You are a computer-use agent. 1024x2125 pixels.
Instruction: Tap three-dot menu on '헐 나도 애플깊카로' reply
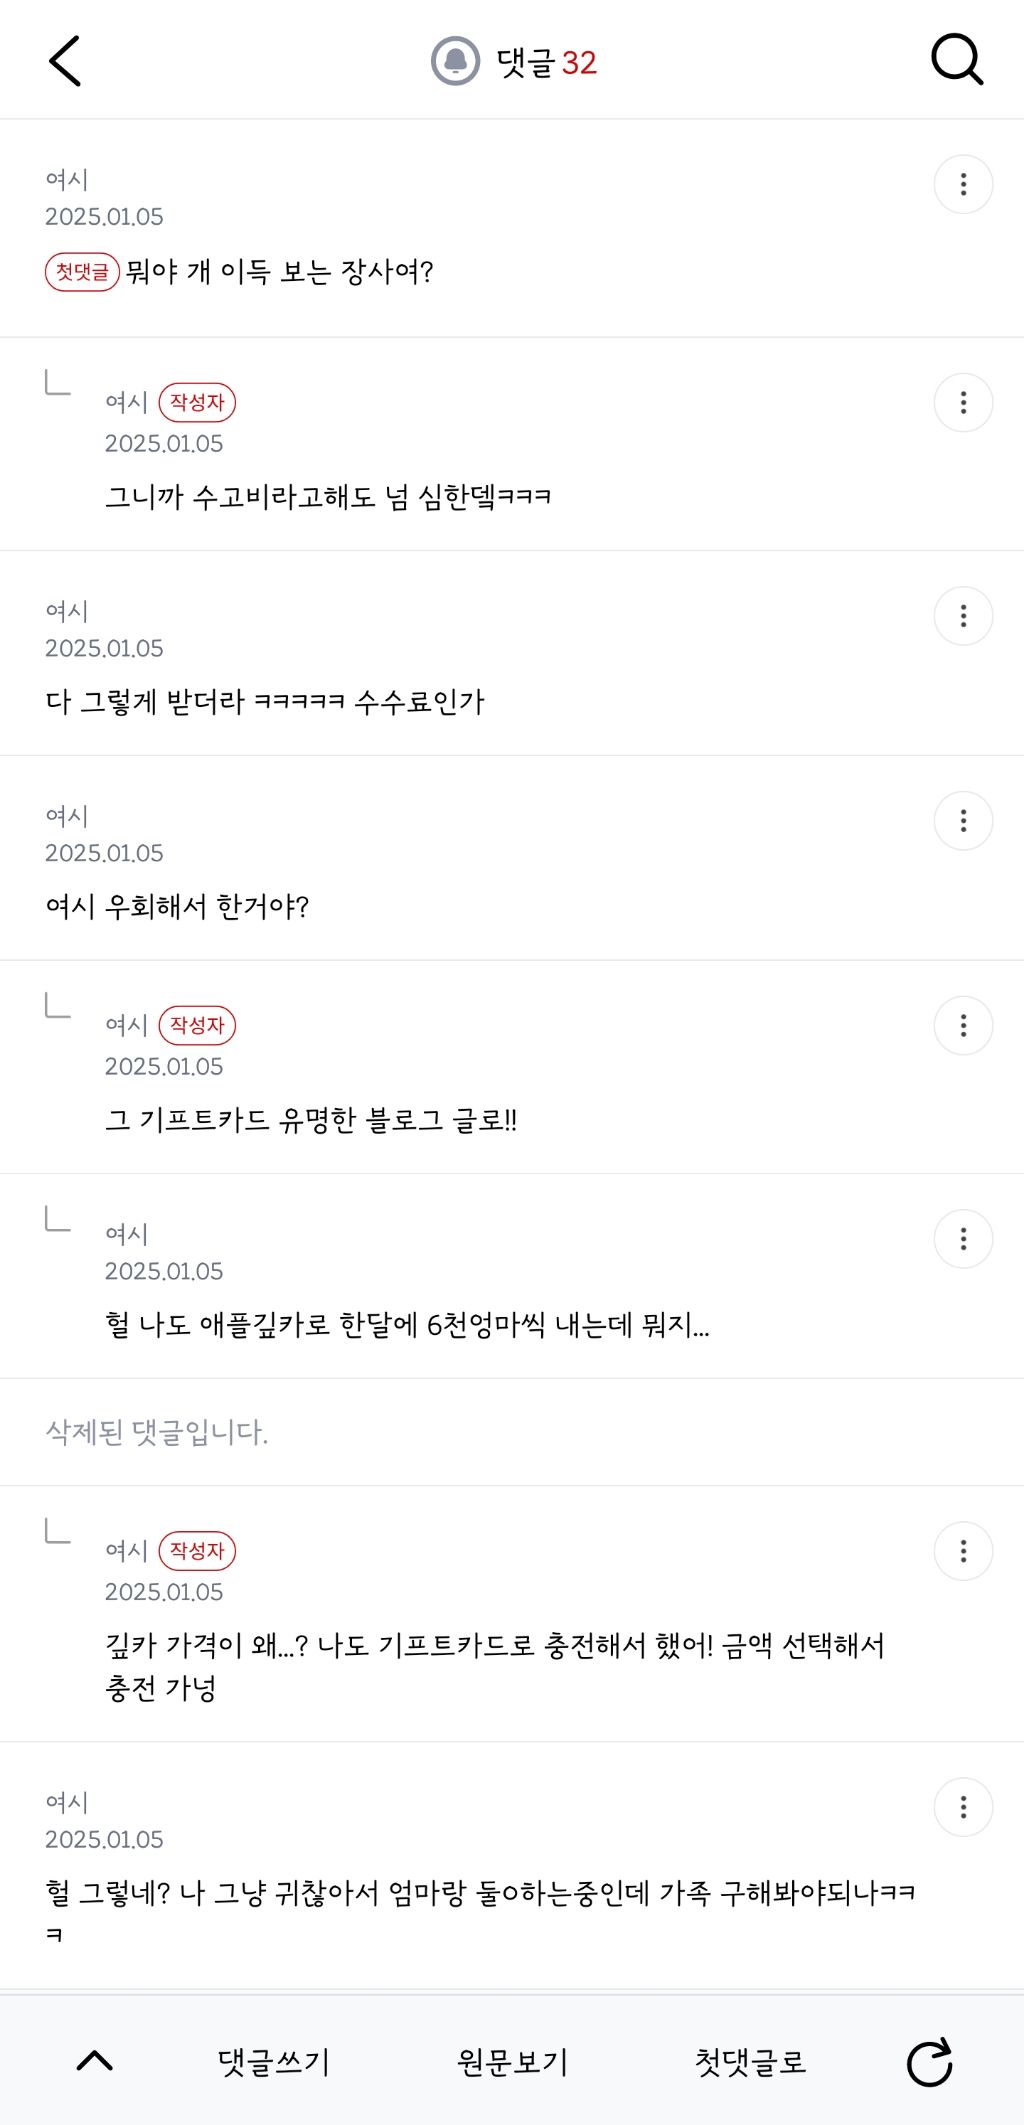[x=963, y=1239]
